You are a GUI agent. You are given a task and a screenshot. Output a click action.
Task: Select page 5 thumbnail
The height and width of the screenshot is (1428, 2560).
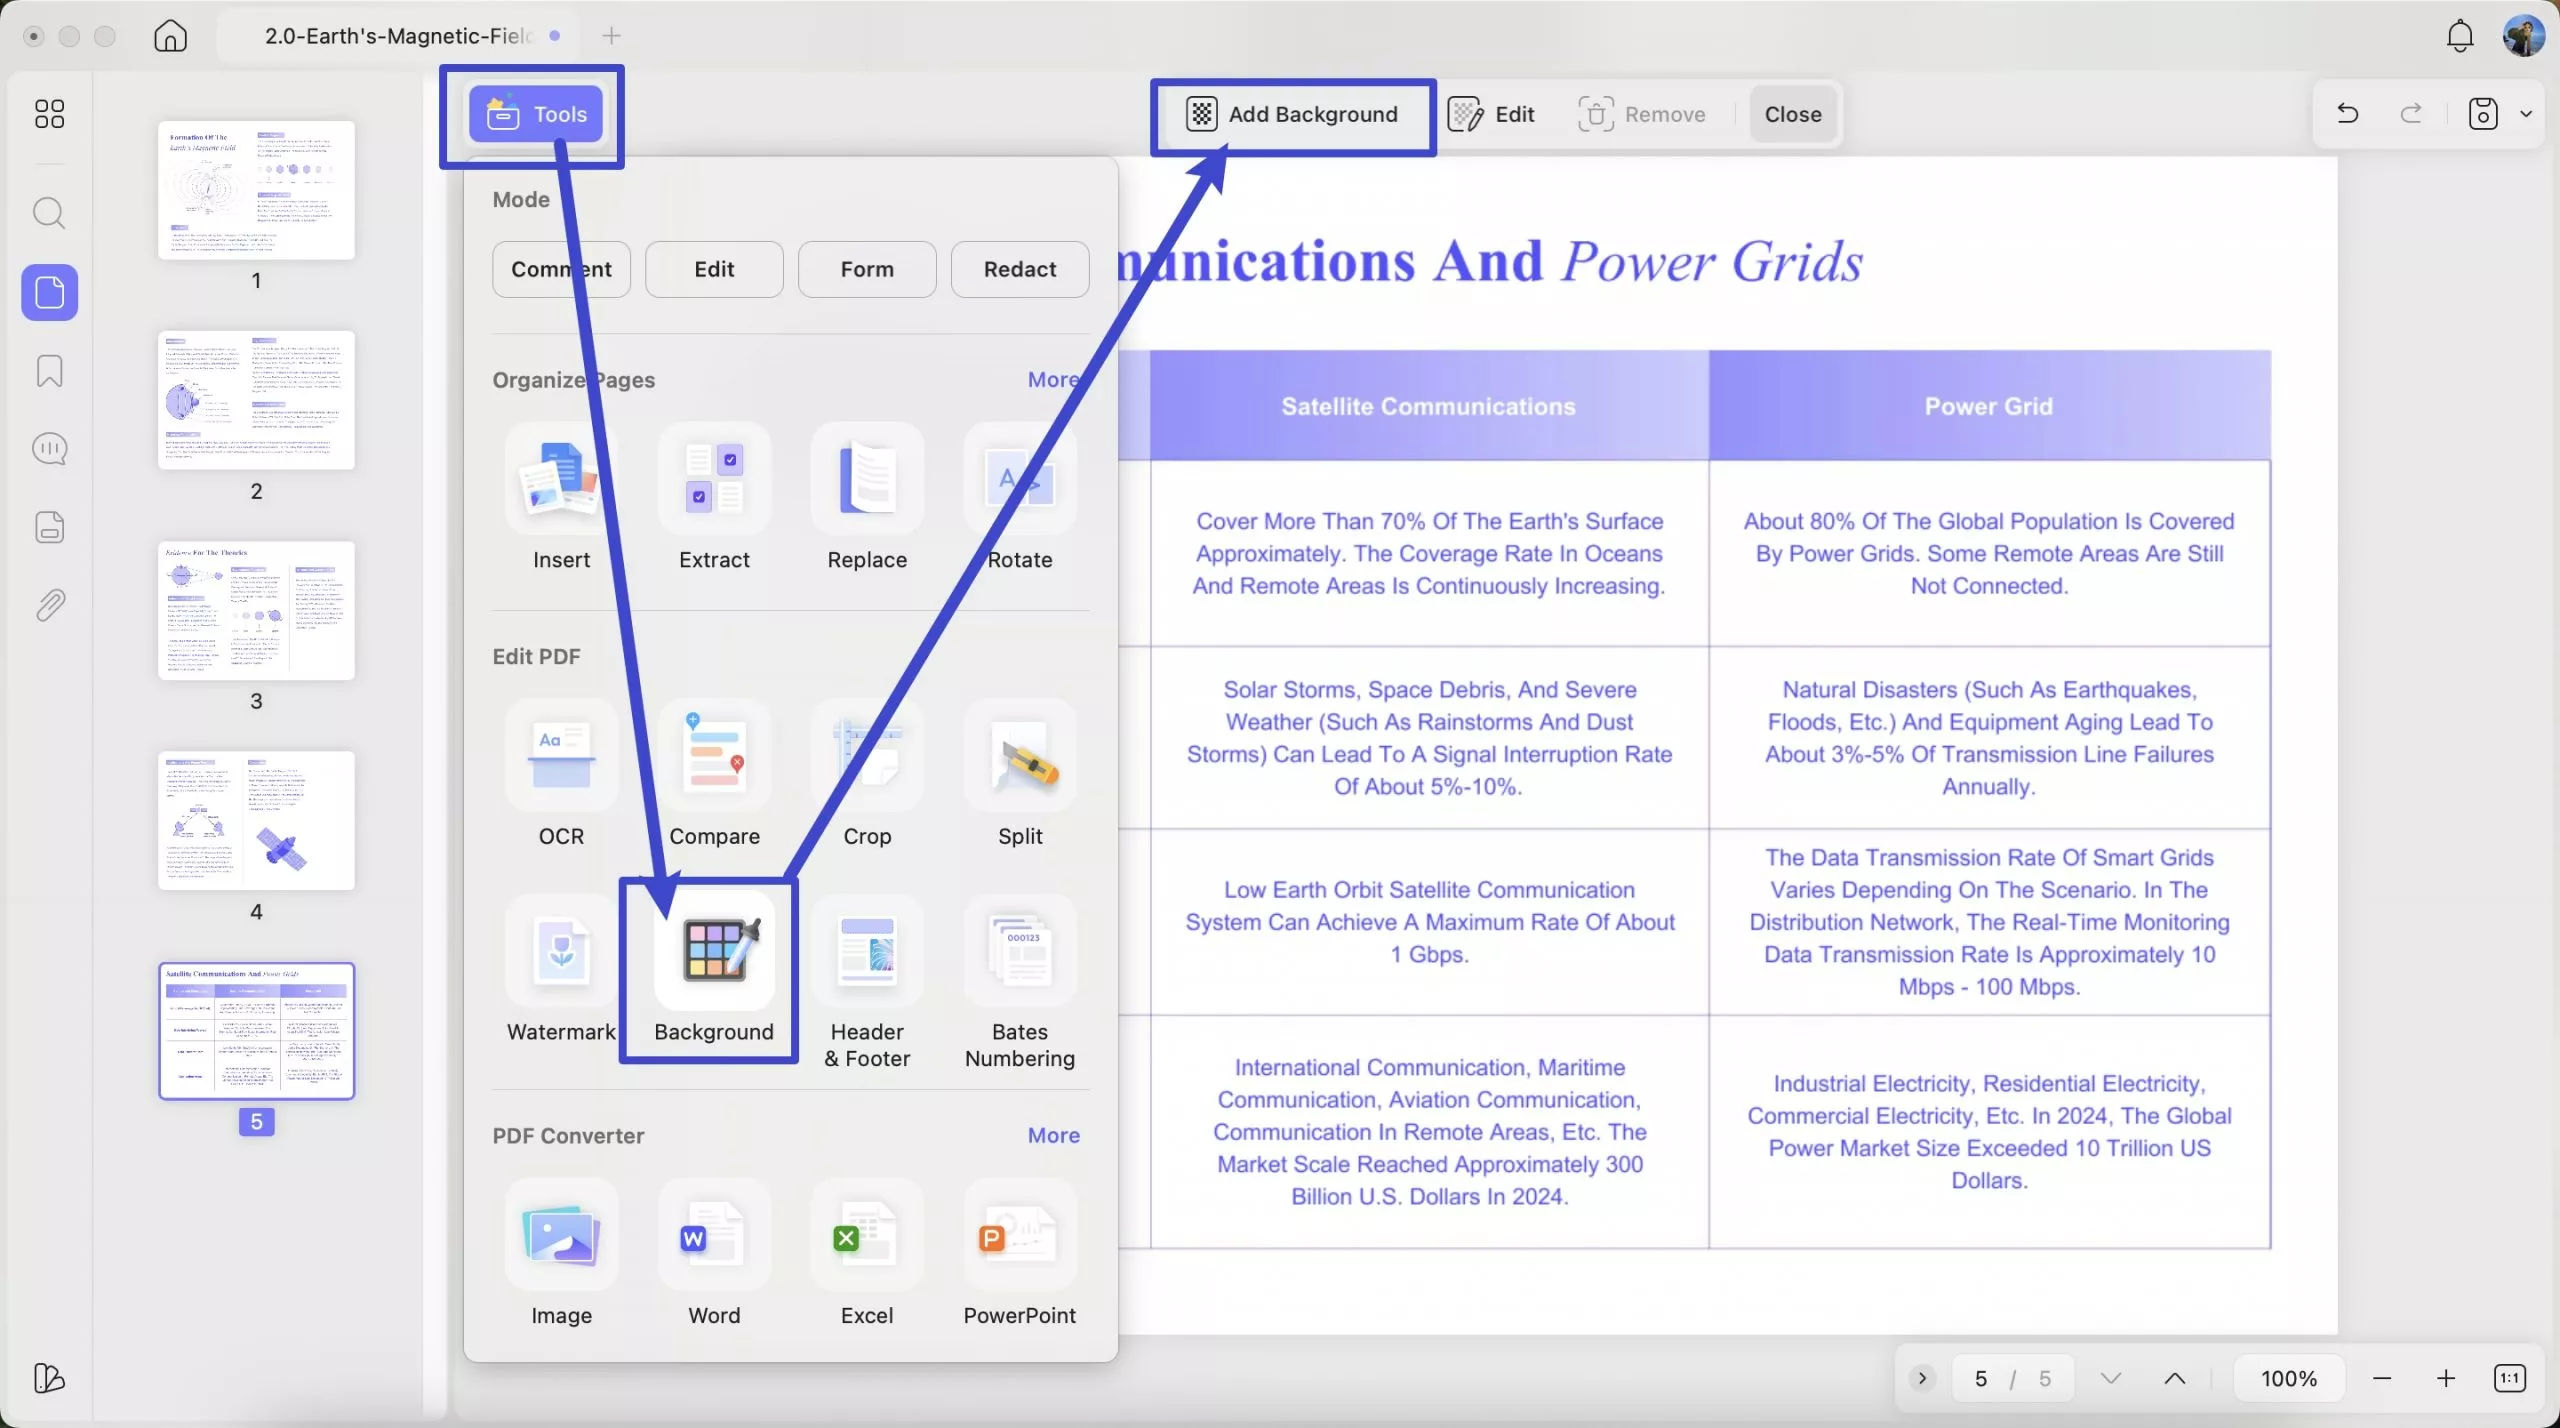click(x=256, y=1031)
